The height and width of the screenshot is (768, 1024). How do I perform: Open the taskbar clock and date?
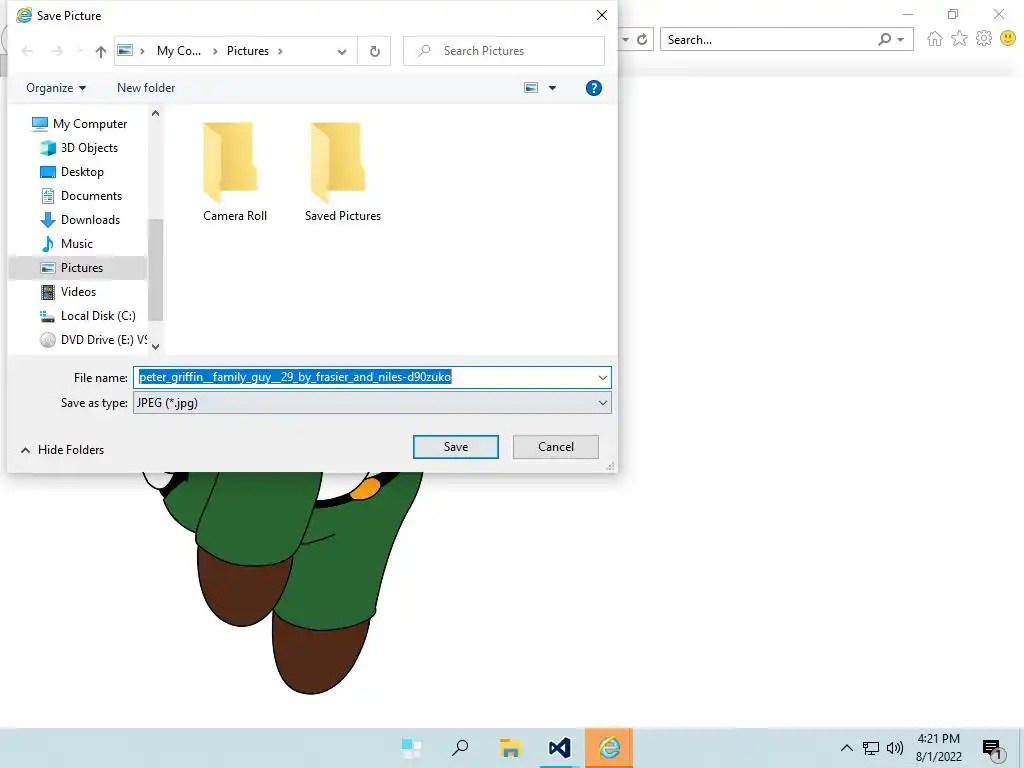pyautogui.click(x=939, y=748)
